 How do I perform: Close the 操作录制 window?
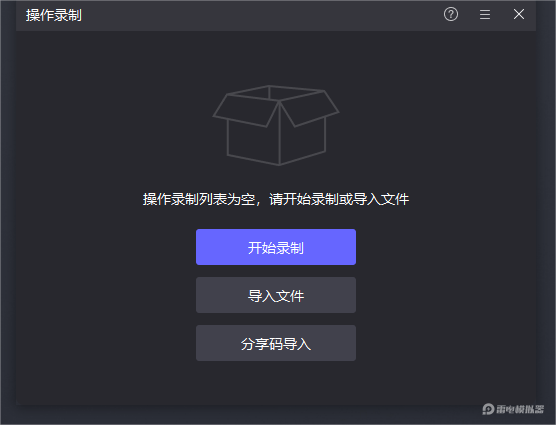click(x=519, y=14)
